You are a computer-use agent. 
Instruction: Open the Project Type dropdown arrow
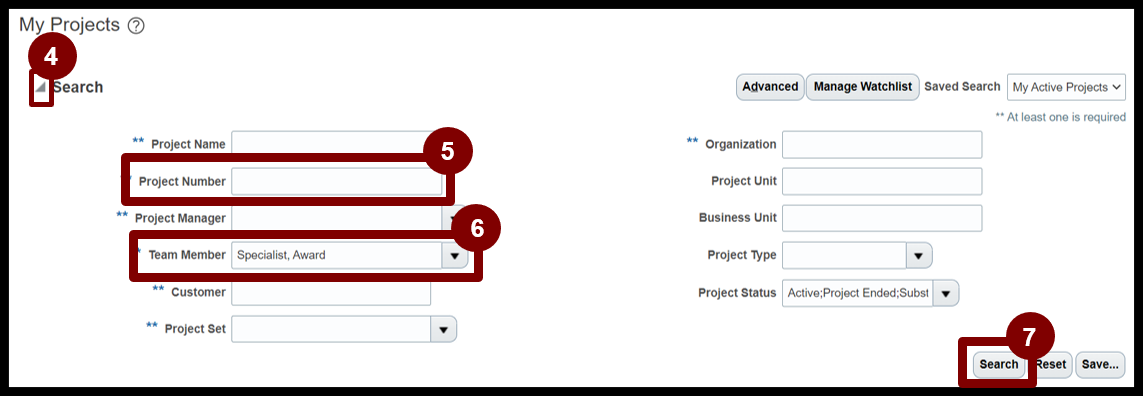coord(918,255)
